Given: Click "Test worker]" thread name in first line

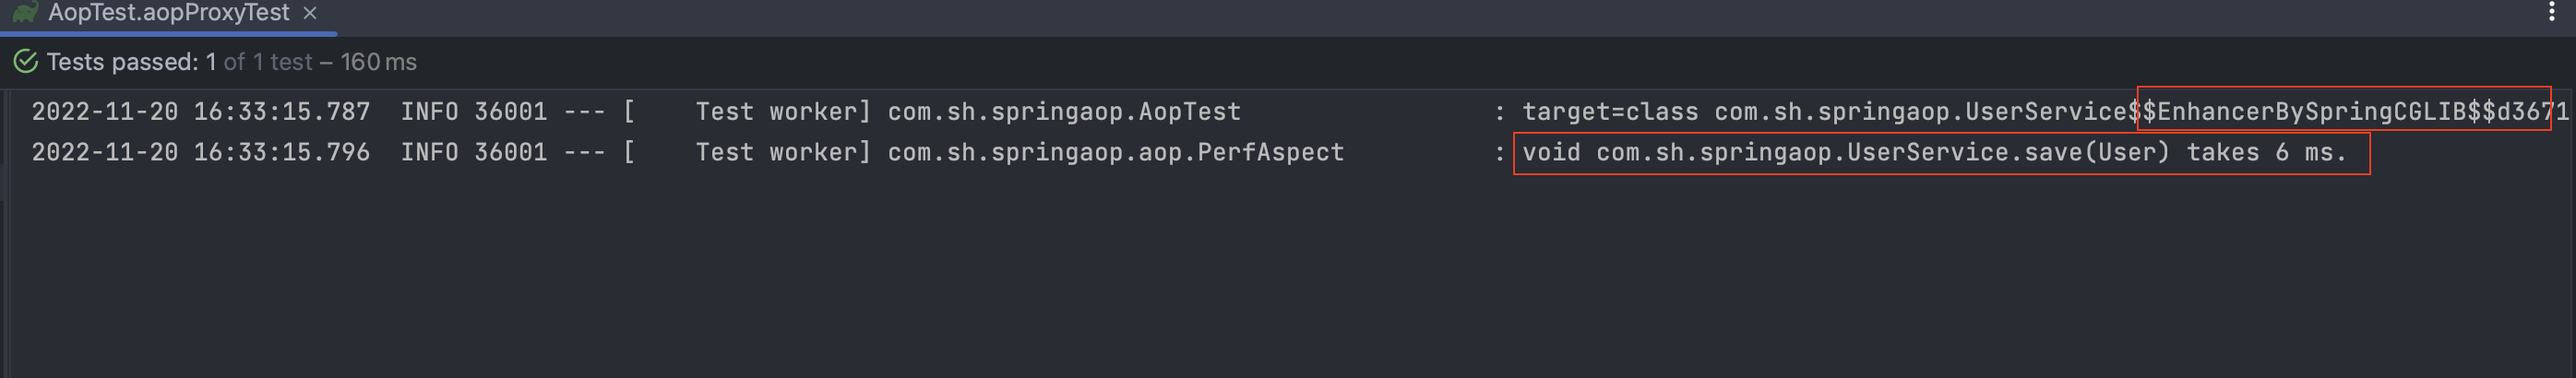Looking at the screenshot, I should click(783, 112).
